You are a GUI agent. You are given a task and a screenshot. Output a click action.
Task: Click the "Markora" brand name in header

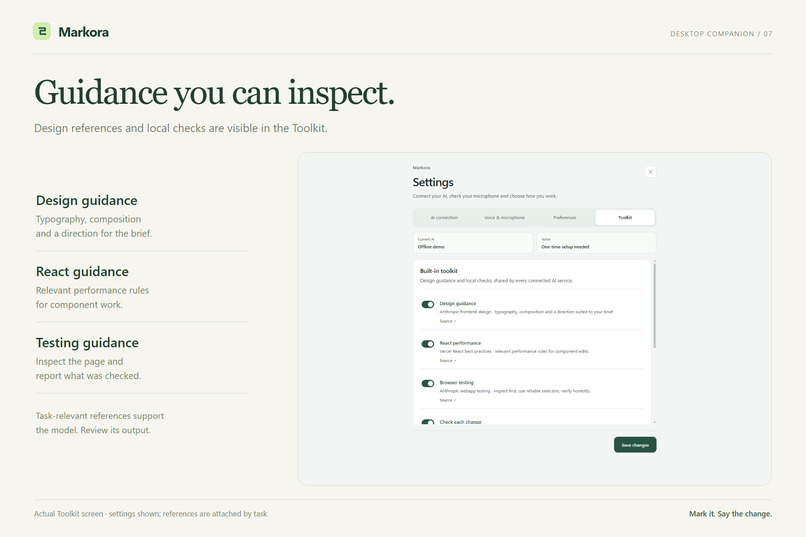(x=83, y=32)
